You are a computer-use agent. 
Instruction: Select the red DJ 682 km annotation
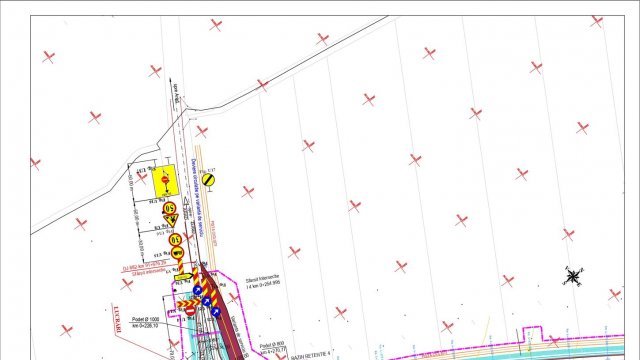tap(145, 267)
